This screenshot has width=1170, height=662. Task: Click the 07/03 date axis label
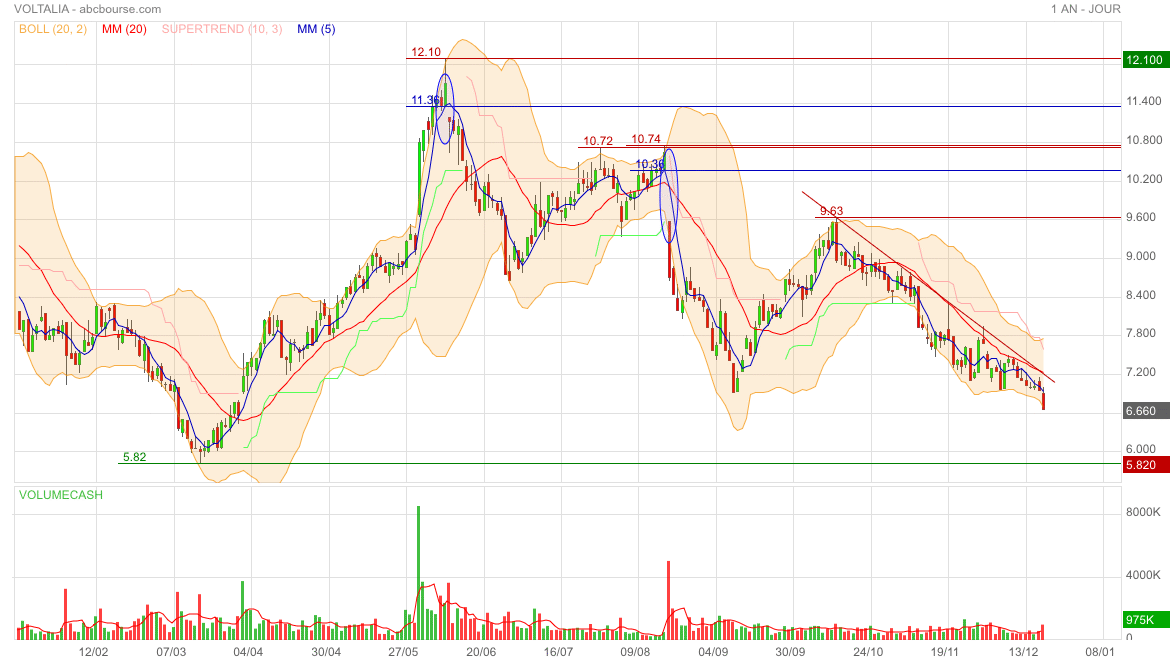[171, 652]
